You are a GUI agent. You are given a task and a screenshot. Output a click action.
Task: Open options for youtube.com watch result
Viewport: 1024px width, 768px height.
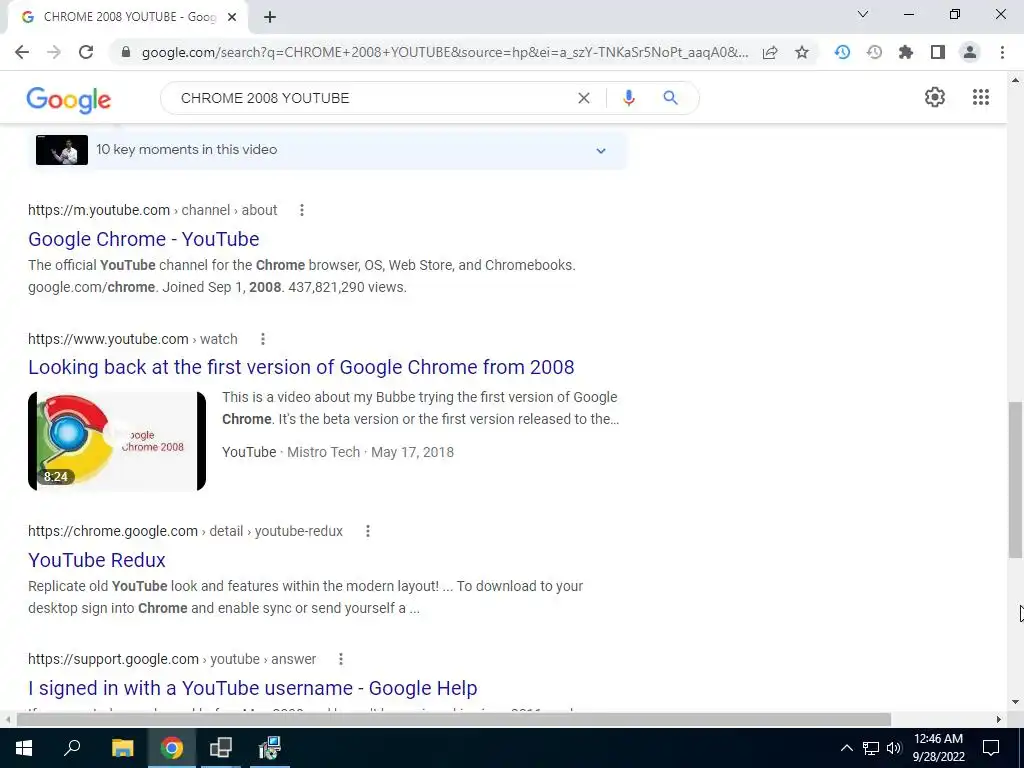pyautogui.click(x=263, y=339)
